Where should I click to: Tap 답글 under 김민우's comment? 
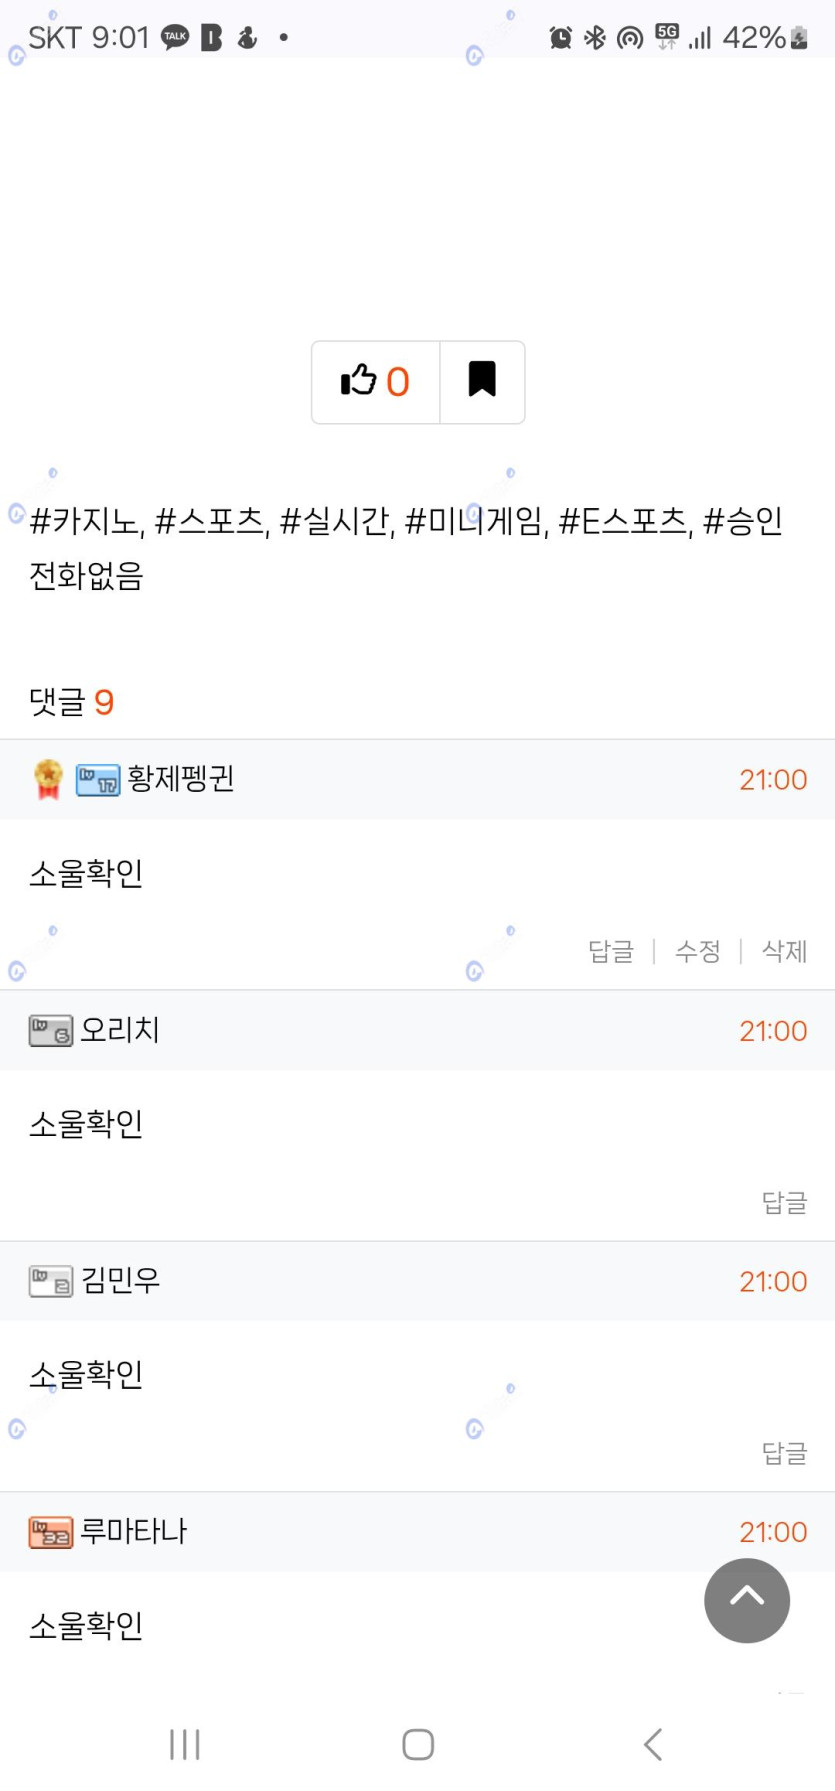click(x=784, y=1453)
